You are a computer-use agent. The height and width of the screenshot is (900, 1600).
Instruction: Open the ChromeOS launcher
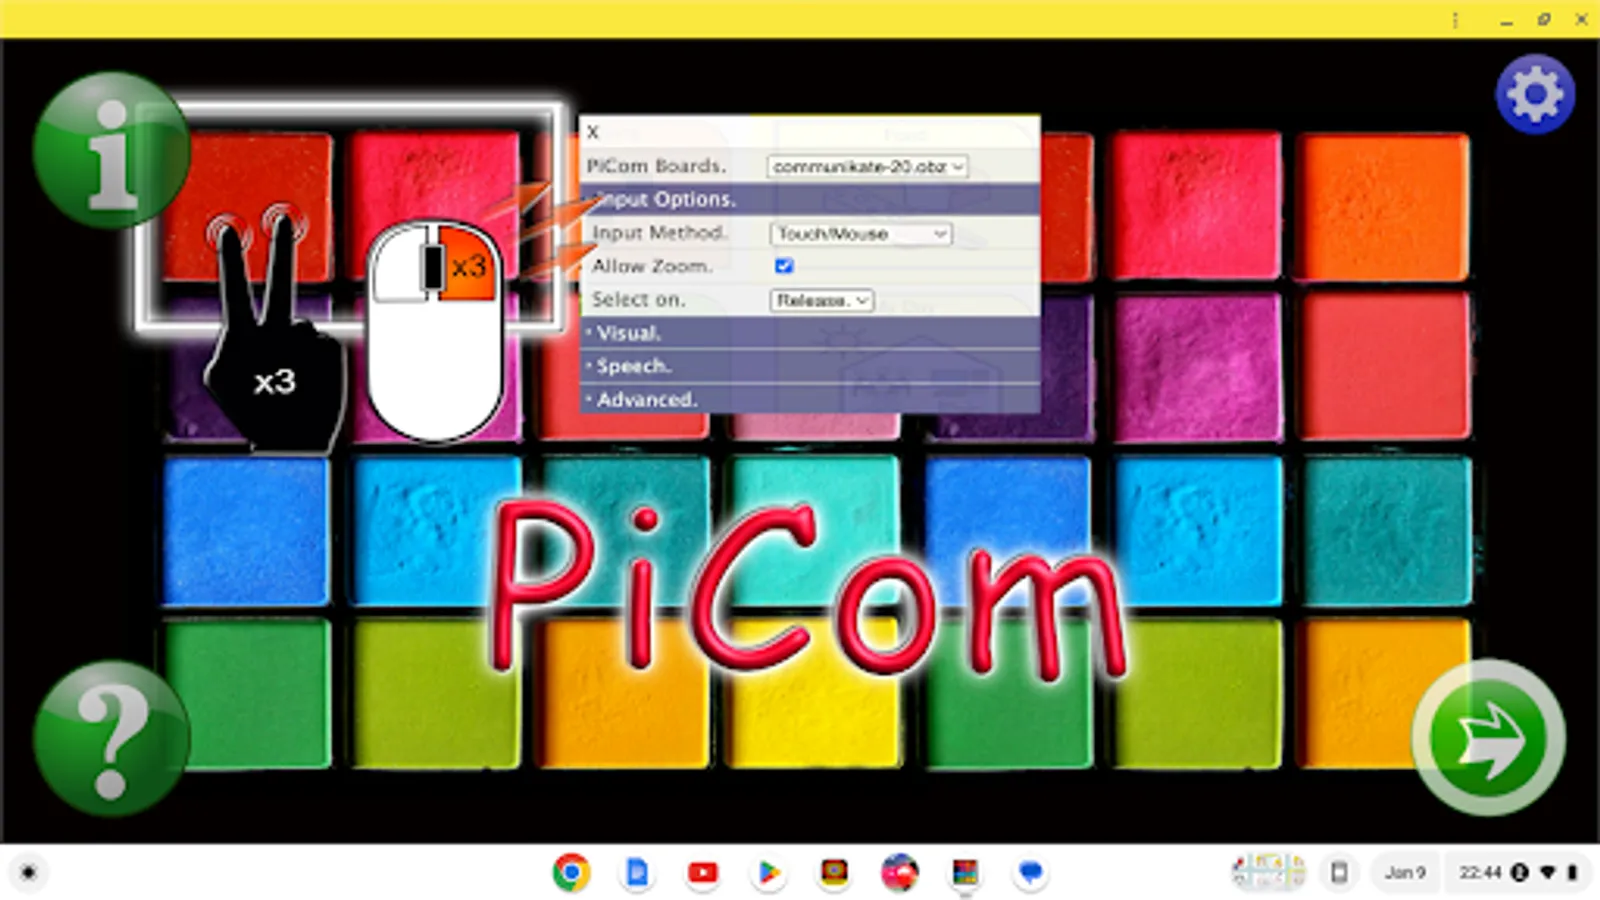coord(28,873)
